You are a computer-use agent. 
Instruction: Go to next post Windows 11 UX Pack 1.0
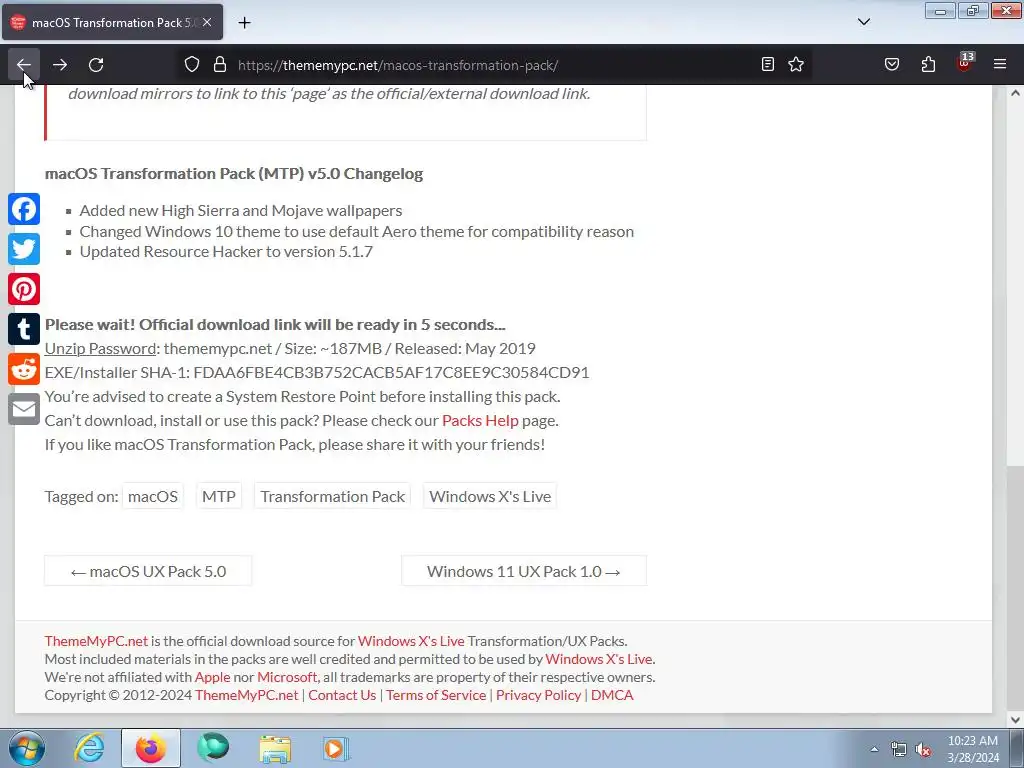point(524,571)
